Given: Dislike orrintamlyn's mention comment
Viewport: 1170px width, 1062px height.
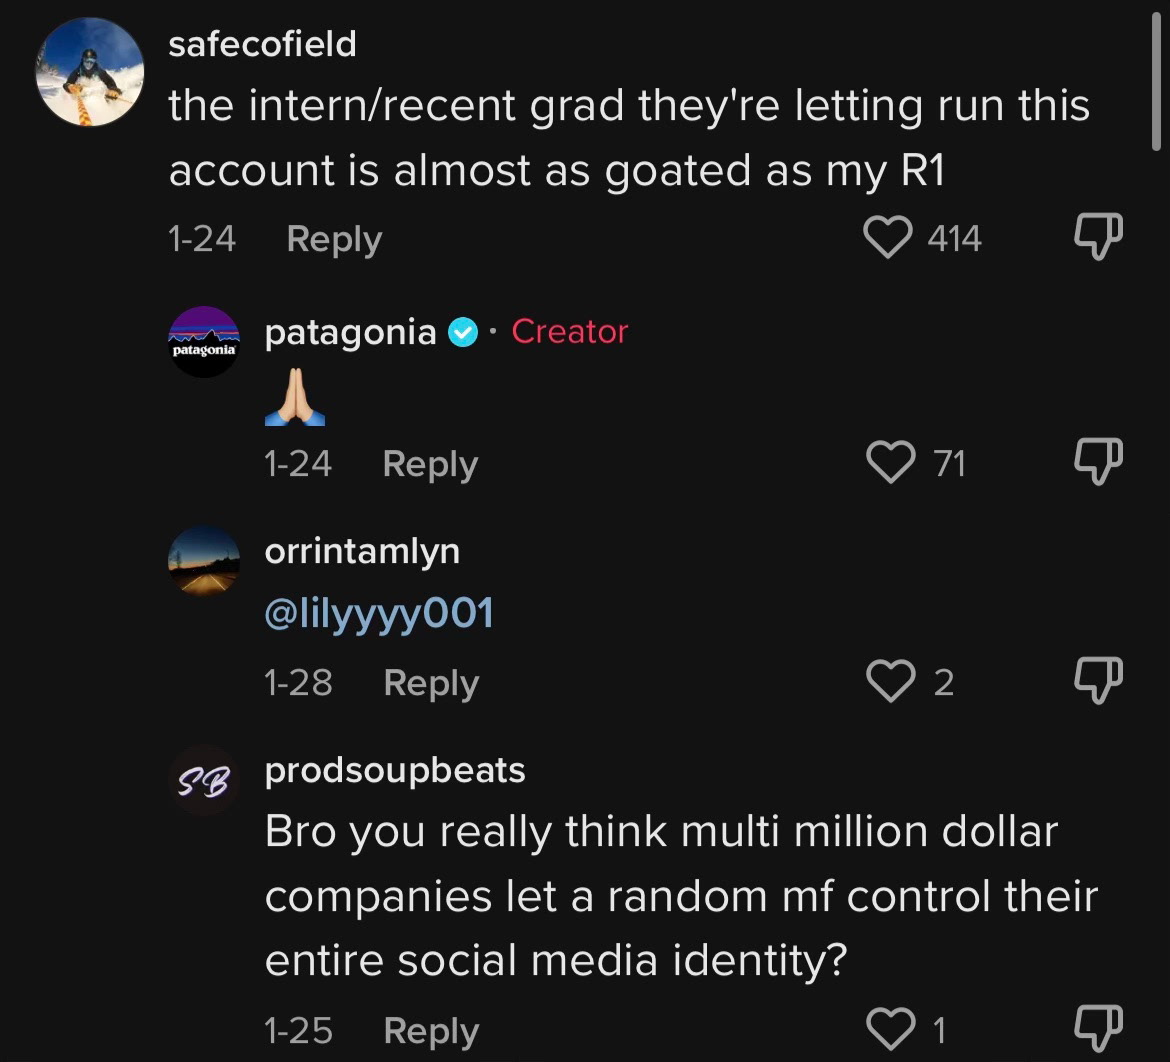Looking at the screenshot, I should click(1098, 682).
